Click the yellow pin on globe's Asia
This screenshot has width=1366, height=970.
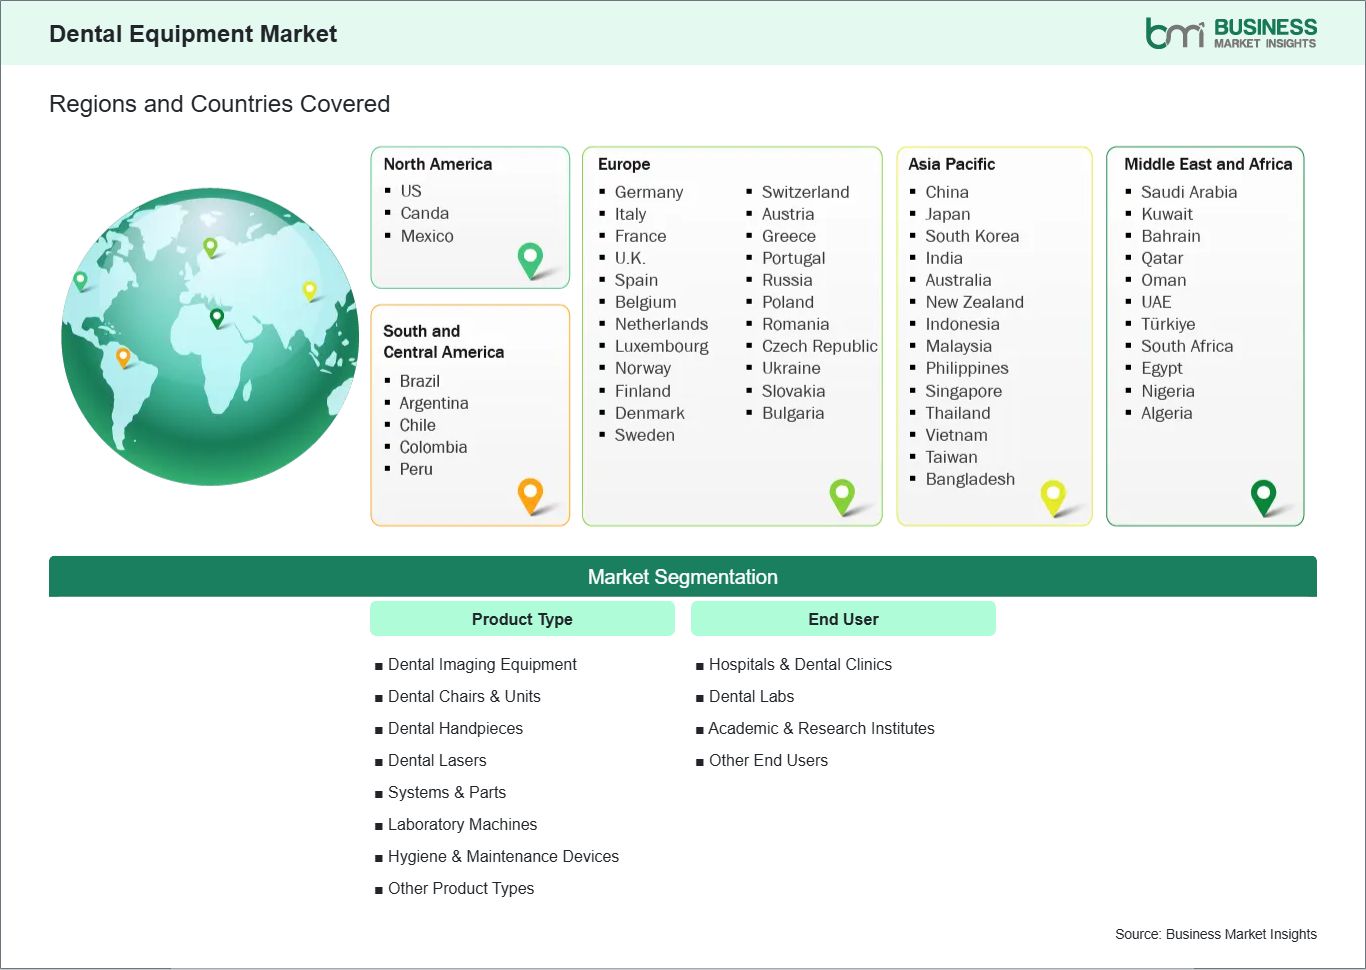[309, 290]
